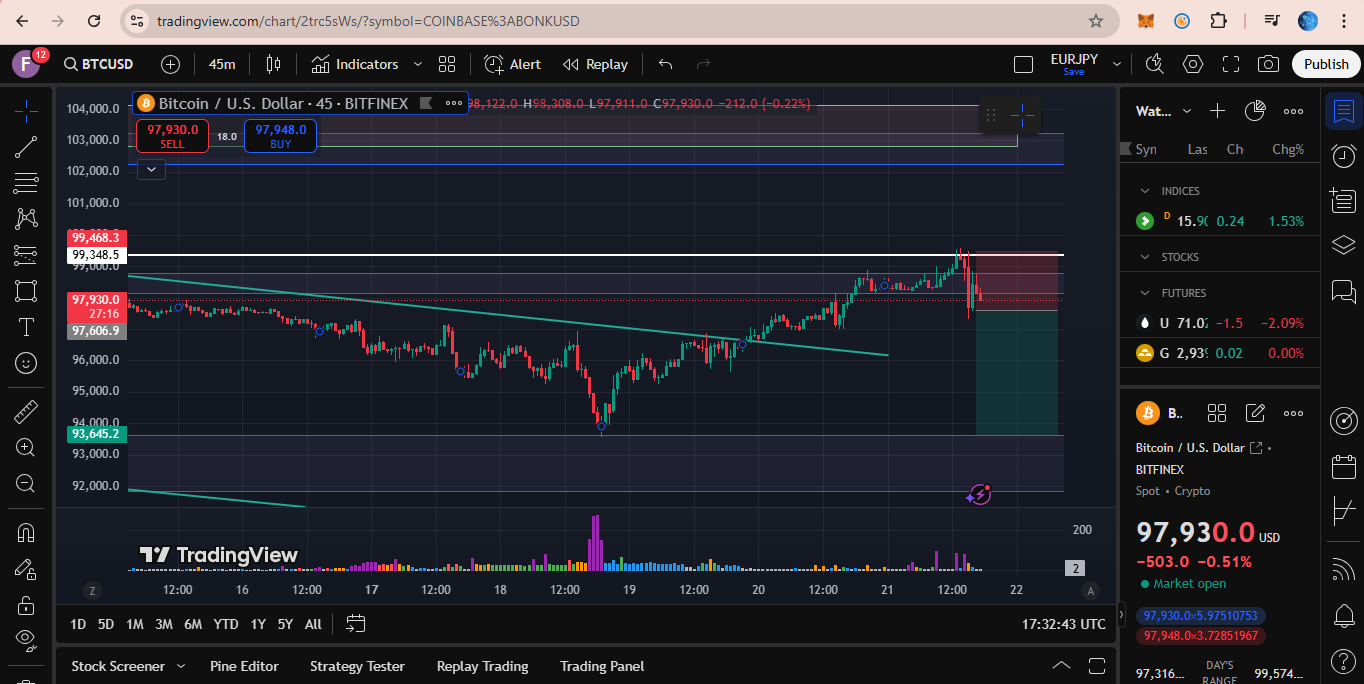
Task: Select the crosshair cursor tool
Action: point(26,111)
